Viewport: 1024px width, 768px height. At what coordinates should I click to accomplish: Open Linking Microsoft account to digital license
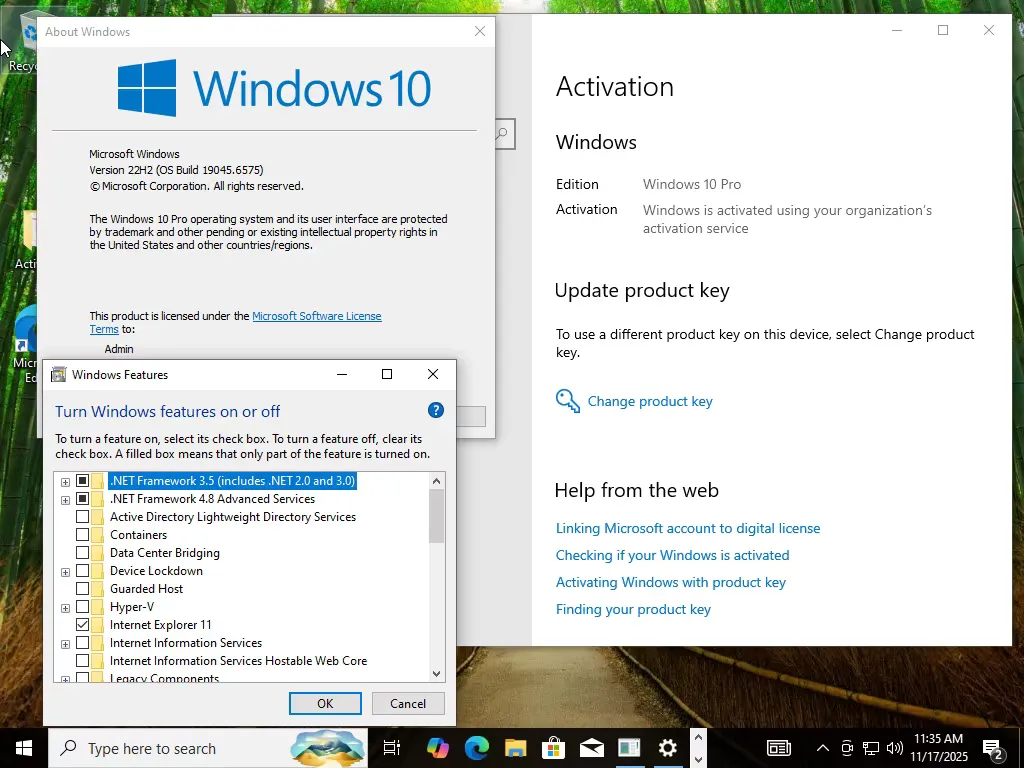click(x=688, y=528)
